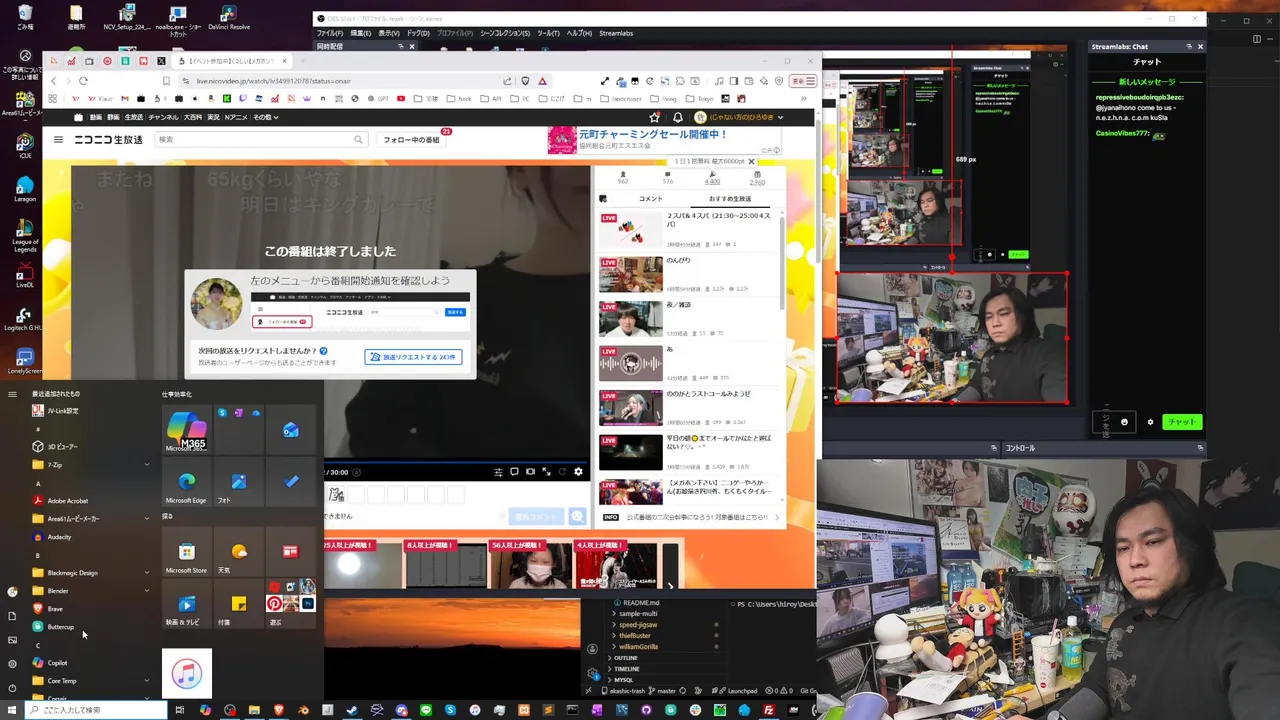Expand the 7-Zip folder in Start menu
Screen dimensions: 1280x720
click(x=90, y=465)
